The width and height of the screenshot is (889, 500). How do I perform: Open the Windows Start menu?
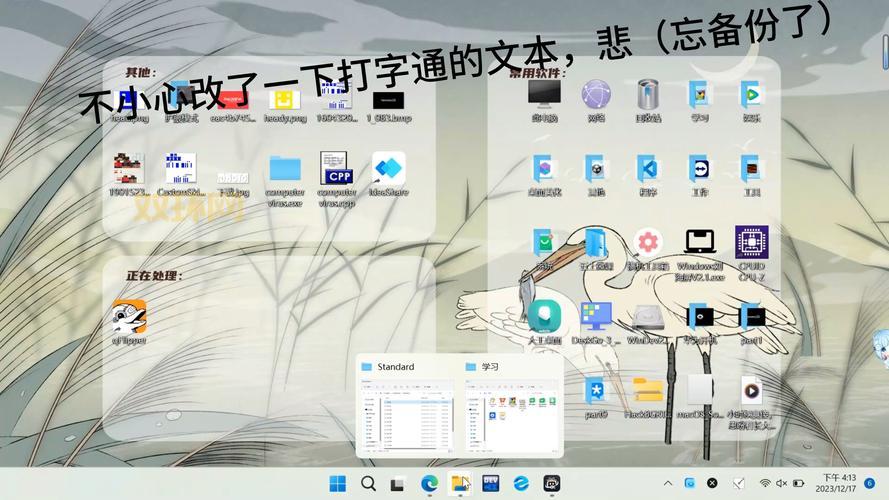tap(337, 484)
